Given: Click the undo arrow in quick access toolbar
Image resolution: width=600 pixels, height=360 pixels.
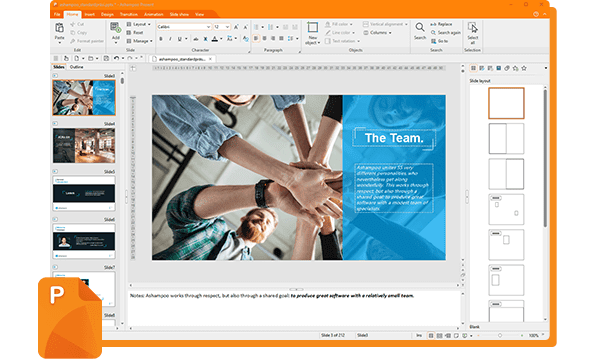Looking at the screenshot, I should pyautogui.click(x=116, y=59).
